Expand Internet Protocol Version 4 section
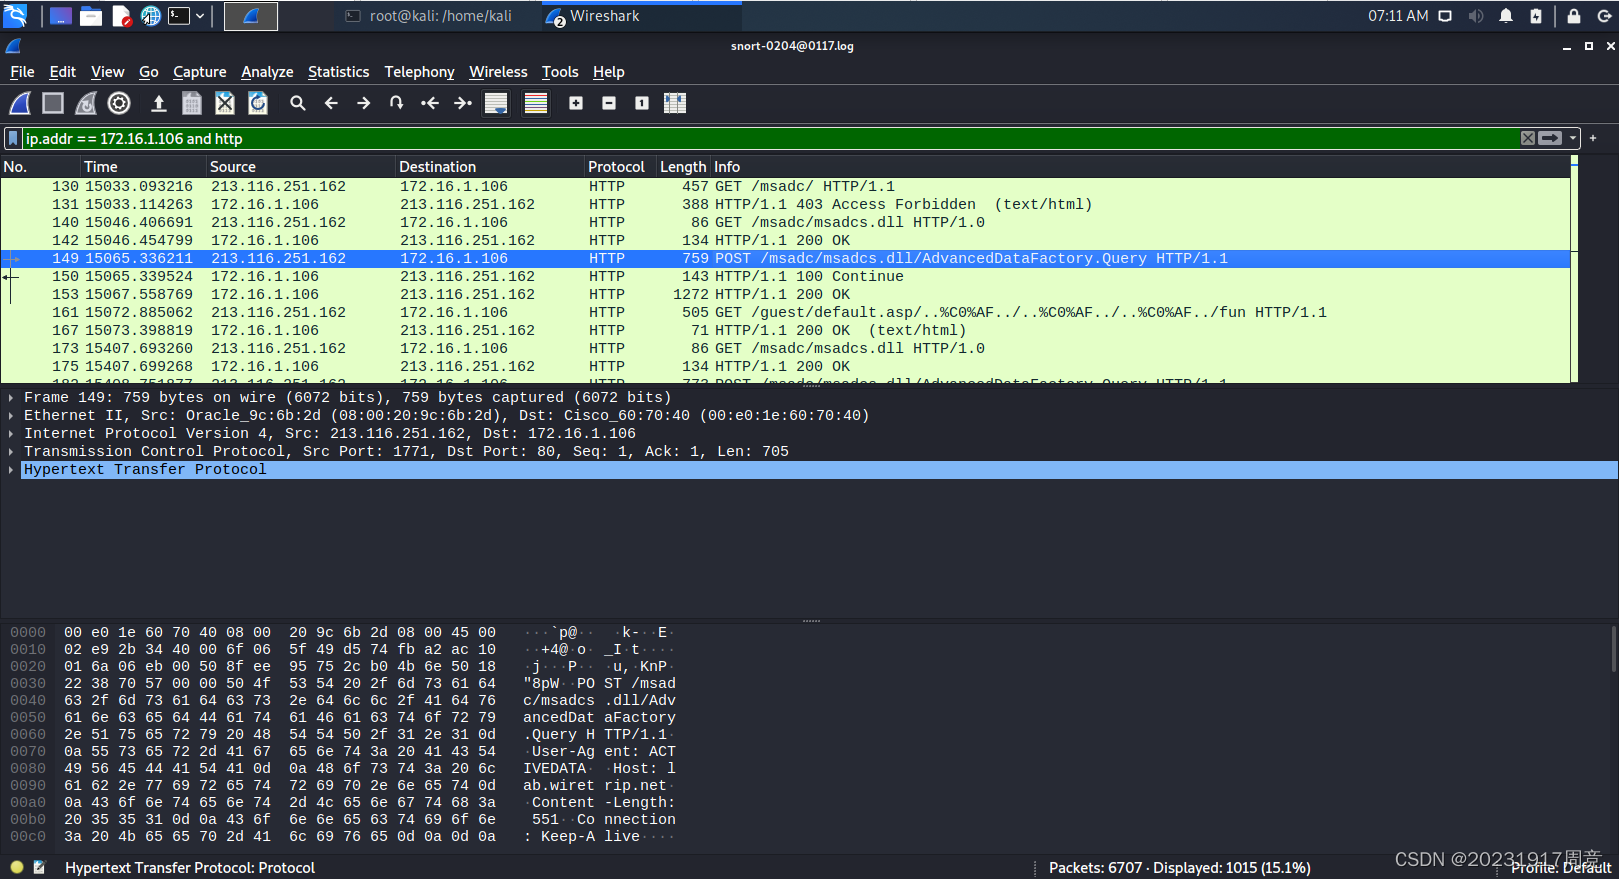 tap(11, 433)
